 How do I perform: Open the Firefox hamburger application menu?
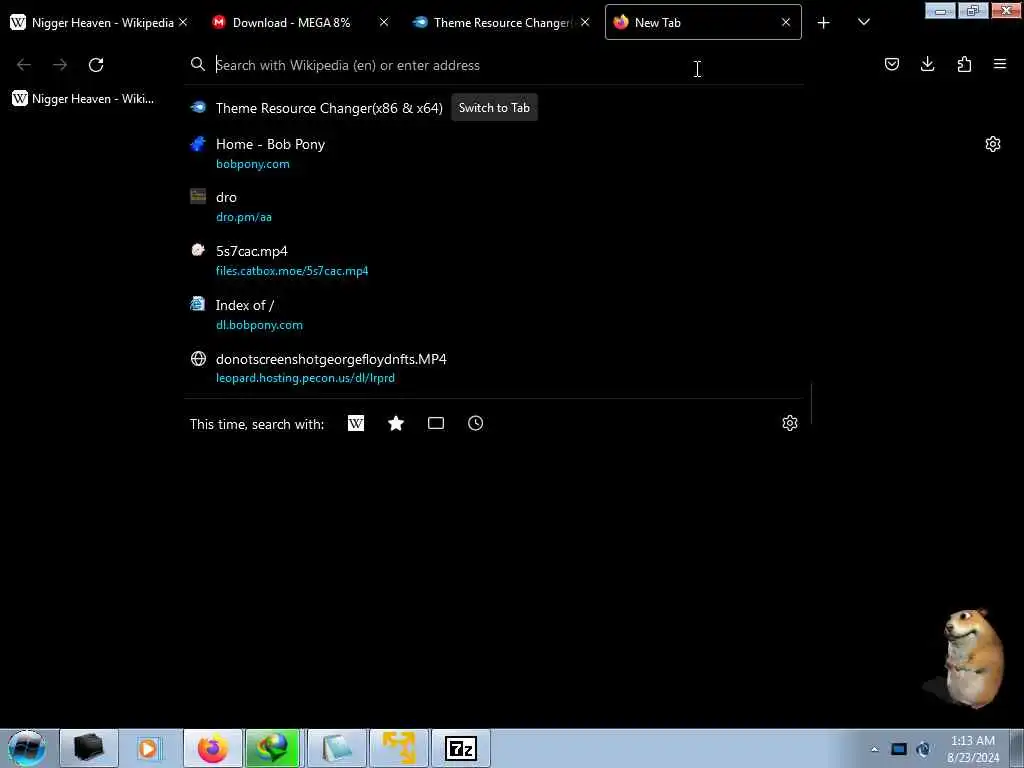click(1000, 64)
